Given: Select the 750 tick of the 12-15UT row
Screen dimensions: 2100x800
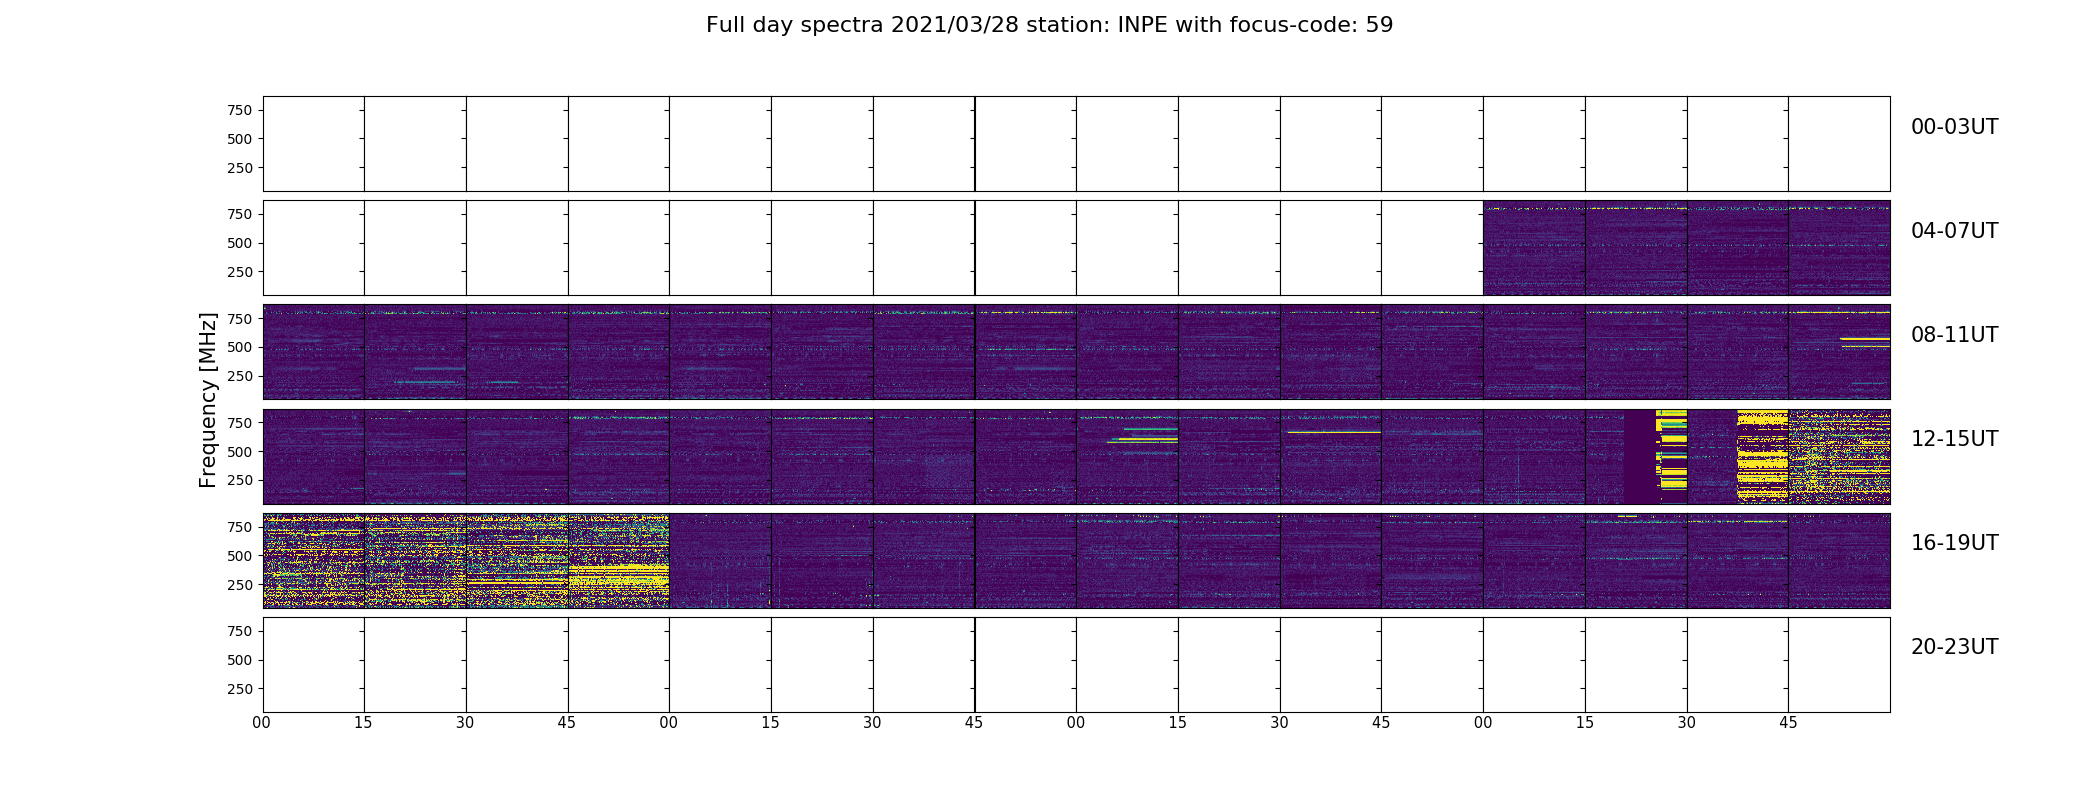Looking at the screenshot, I should coord(239,423).
